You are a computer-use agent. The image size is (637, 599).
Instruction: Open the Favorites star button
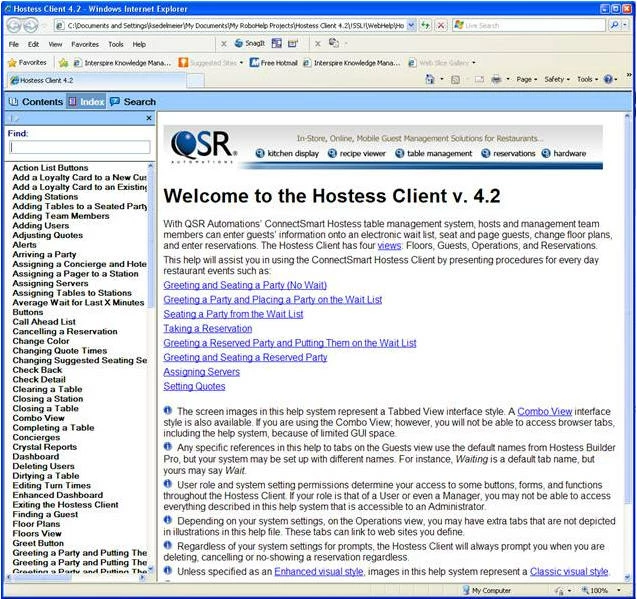click(27, 63)
